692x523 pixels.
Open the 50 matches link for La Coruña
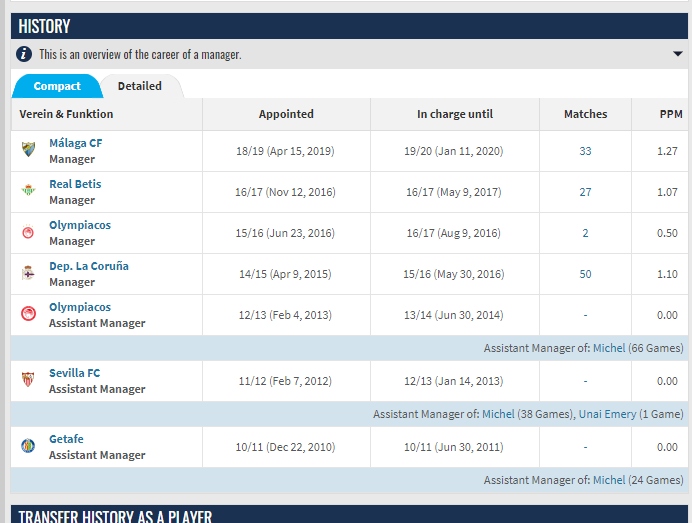[585, 274]
